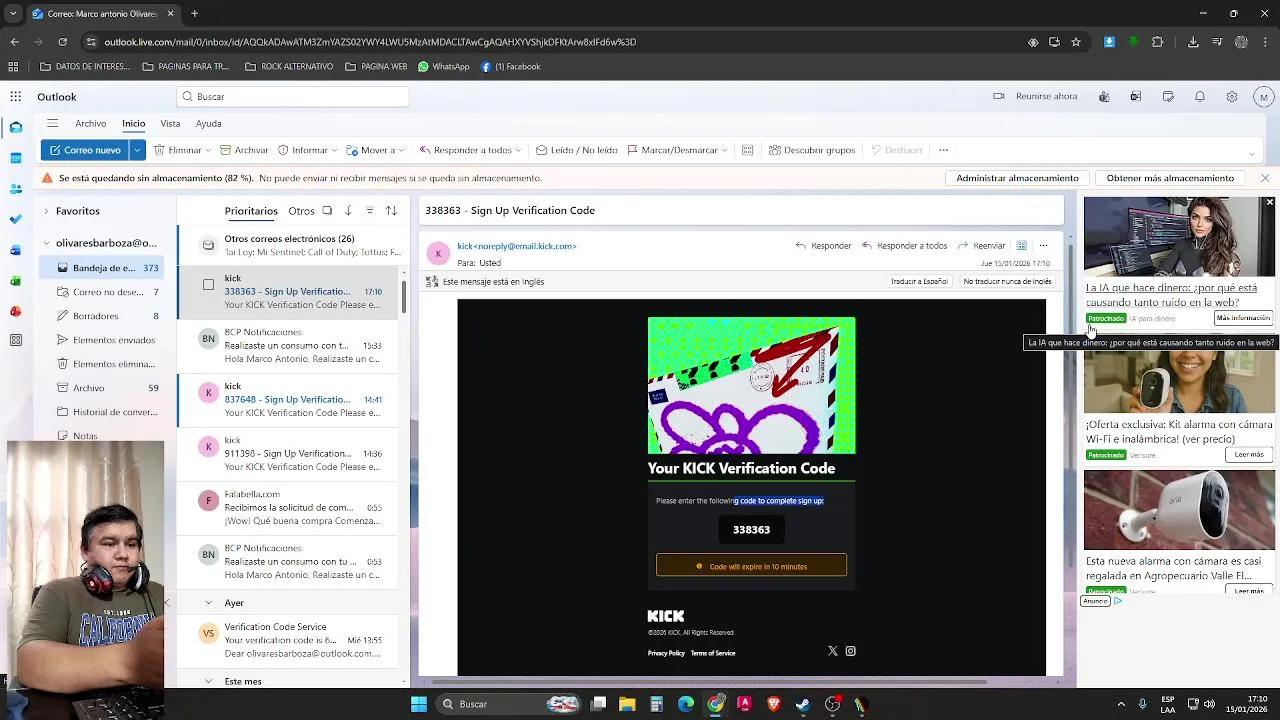The image size is (1280, 720).
Task: Open Privacy Policy link in email
Action: coord(666,653)
